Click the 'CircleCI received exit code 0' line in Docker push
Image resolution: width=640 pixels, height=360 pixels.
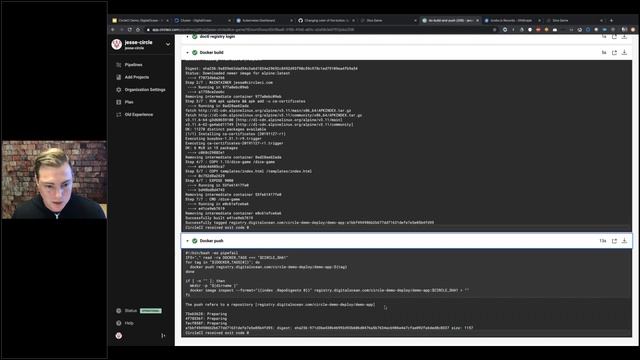pyautogui.click(x=217, y=333)
